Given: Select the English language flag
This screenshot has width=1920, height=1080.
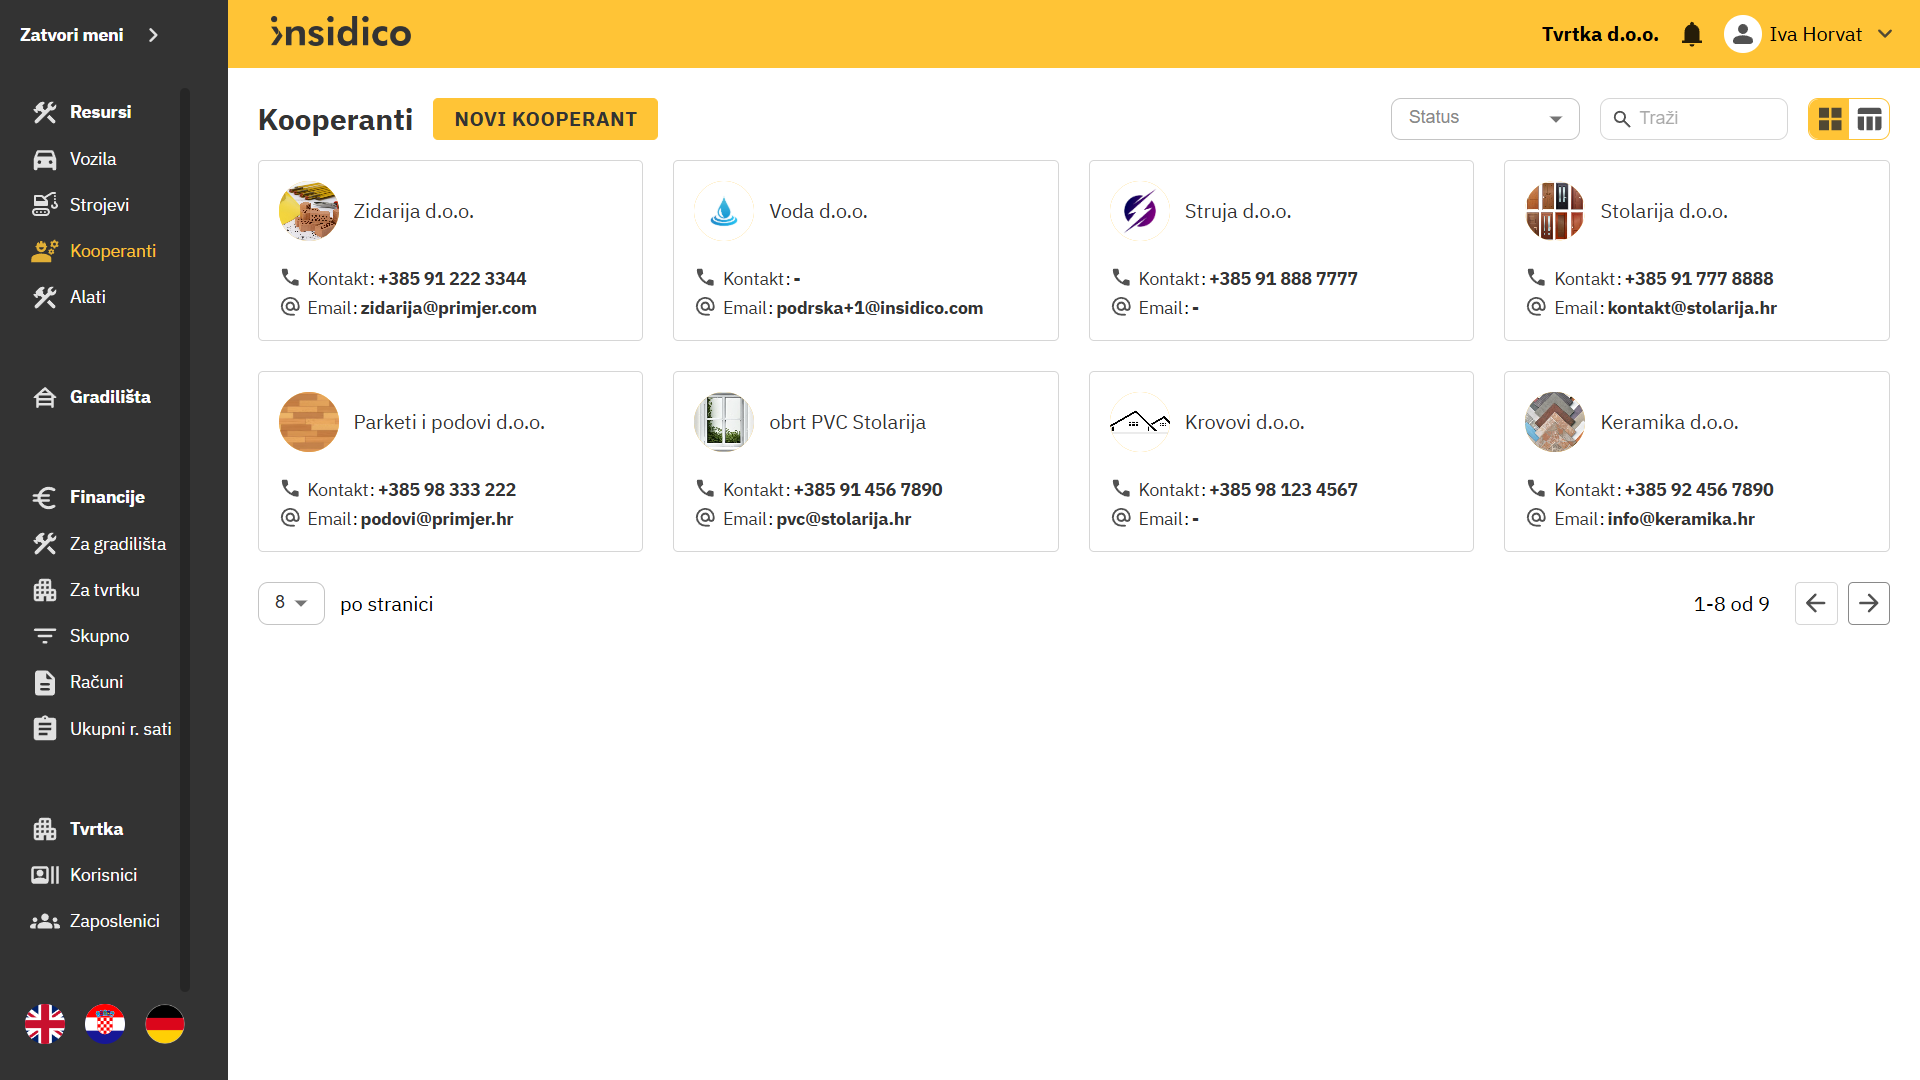Looking at the screenshot, I should (45, 1024).
